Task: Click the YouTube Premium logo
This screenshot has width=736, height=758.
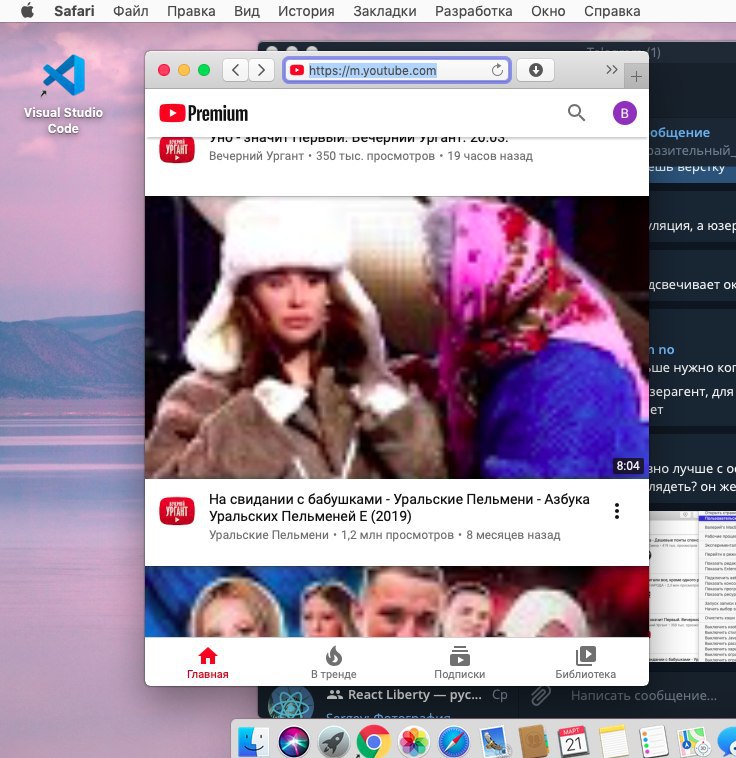Action: point(204,114)
